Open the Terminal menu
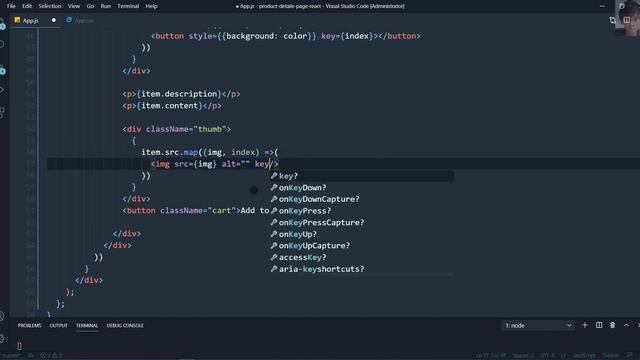 128,6
